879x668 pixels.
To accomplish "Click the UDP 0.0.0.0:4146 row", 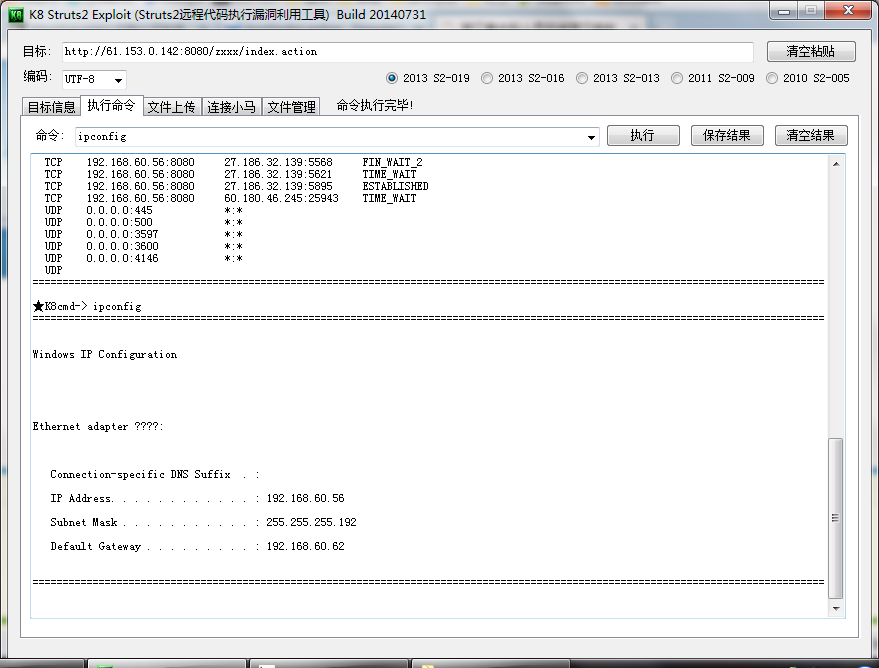I will pos(144,258).
